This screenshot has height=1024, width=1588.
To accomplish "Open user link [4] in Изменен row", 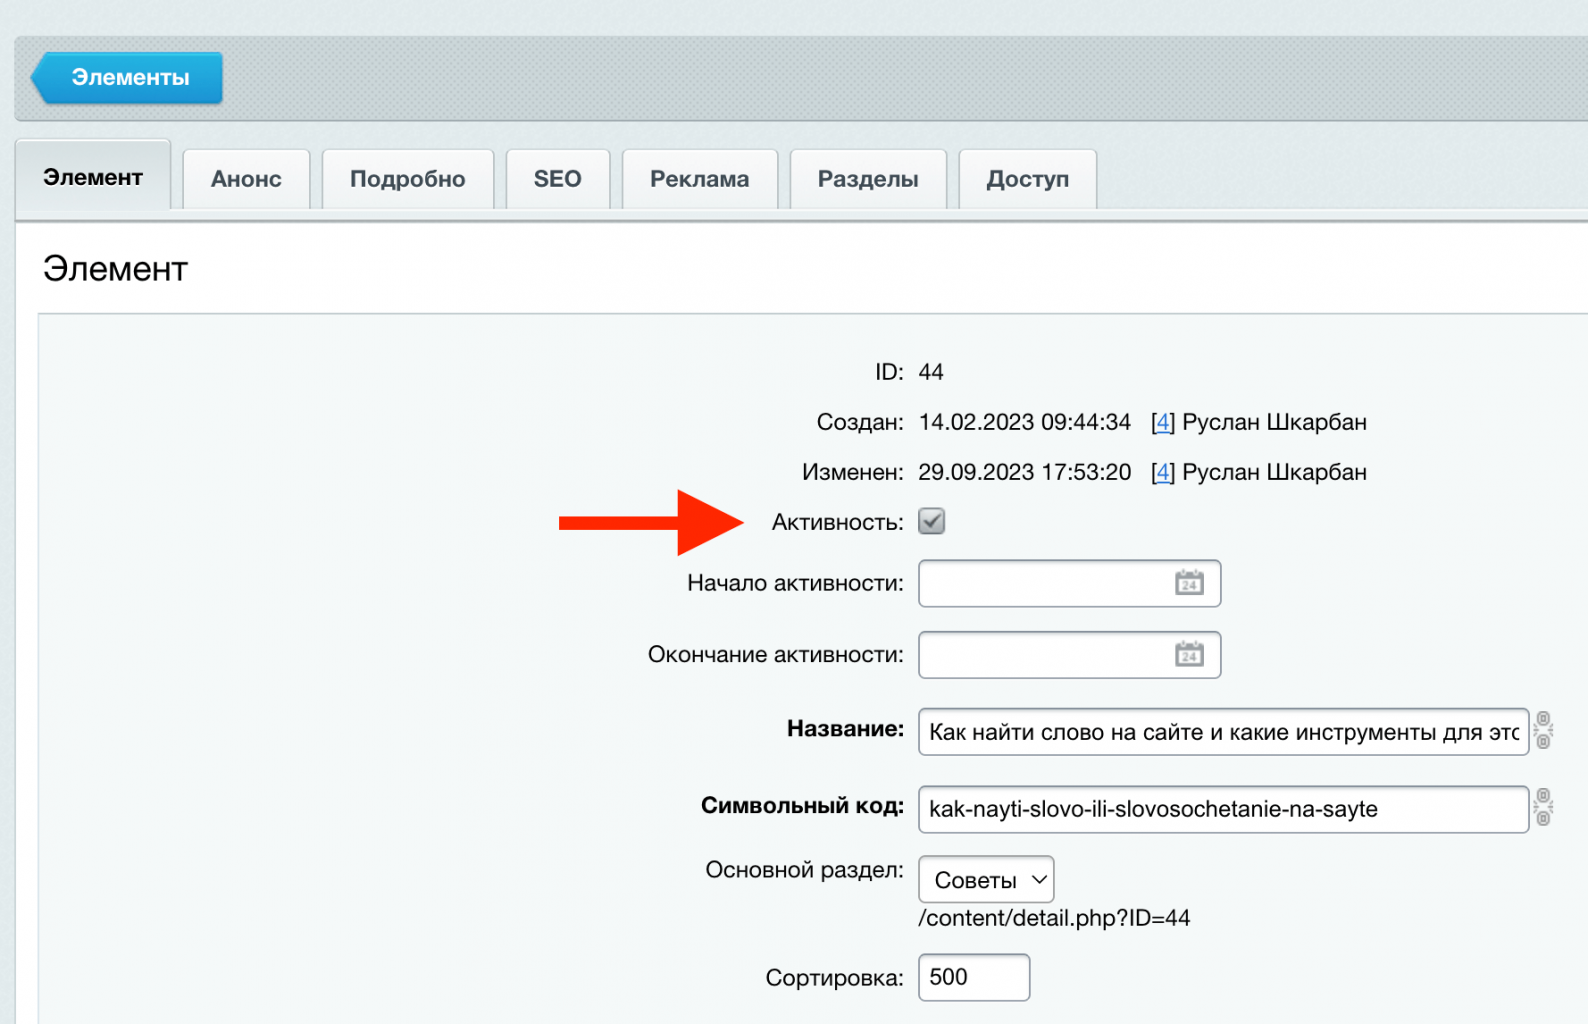I will pos(1163,472).
